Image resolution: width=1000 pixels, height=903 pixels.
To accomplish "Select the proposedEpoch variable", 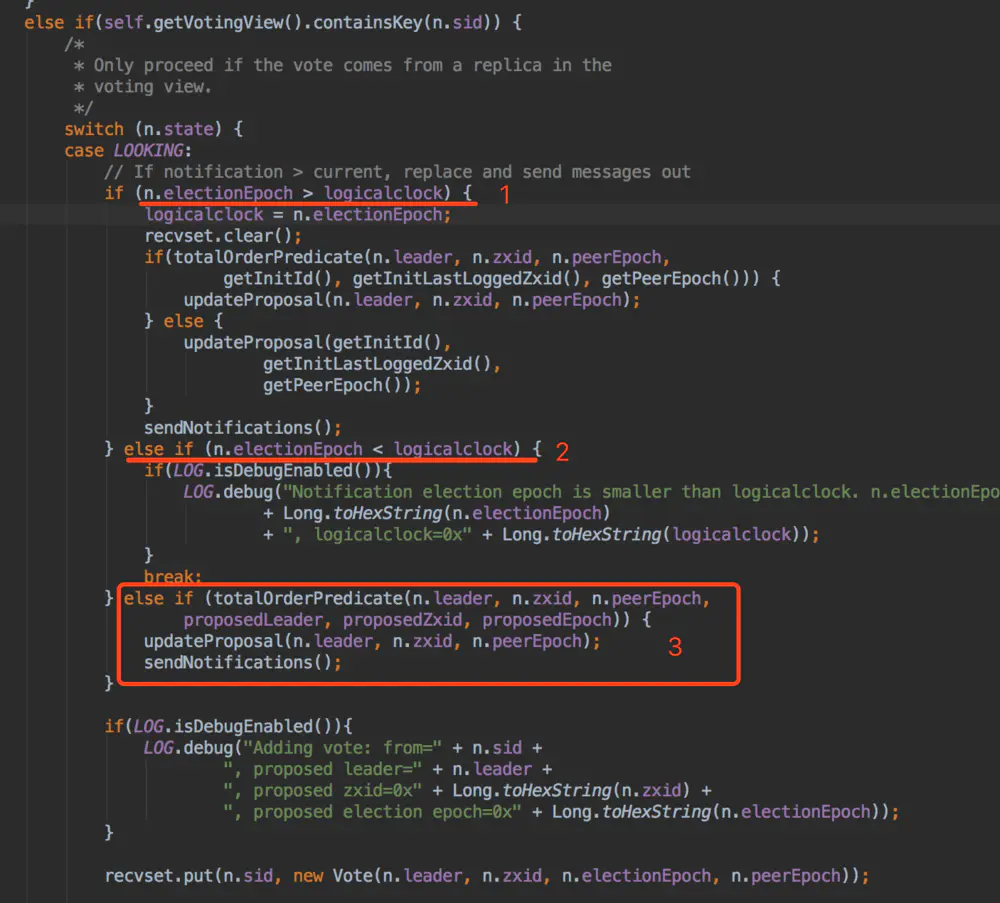I will tap(547, 620).
